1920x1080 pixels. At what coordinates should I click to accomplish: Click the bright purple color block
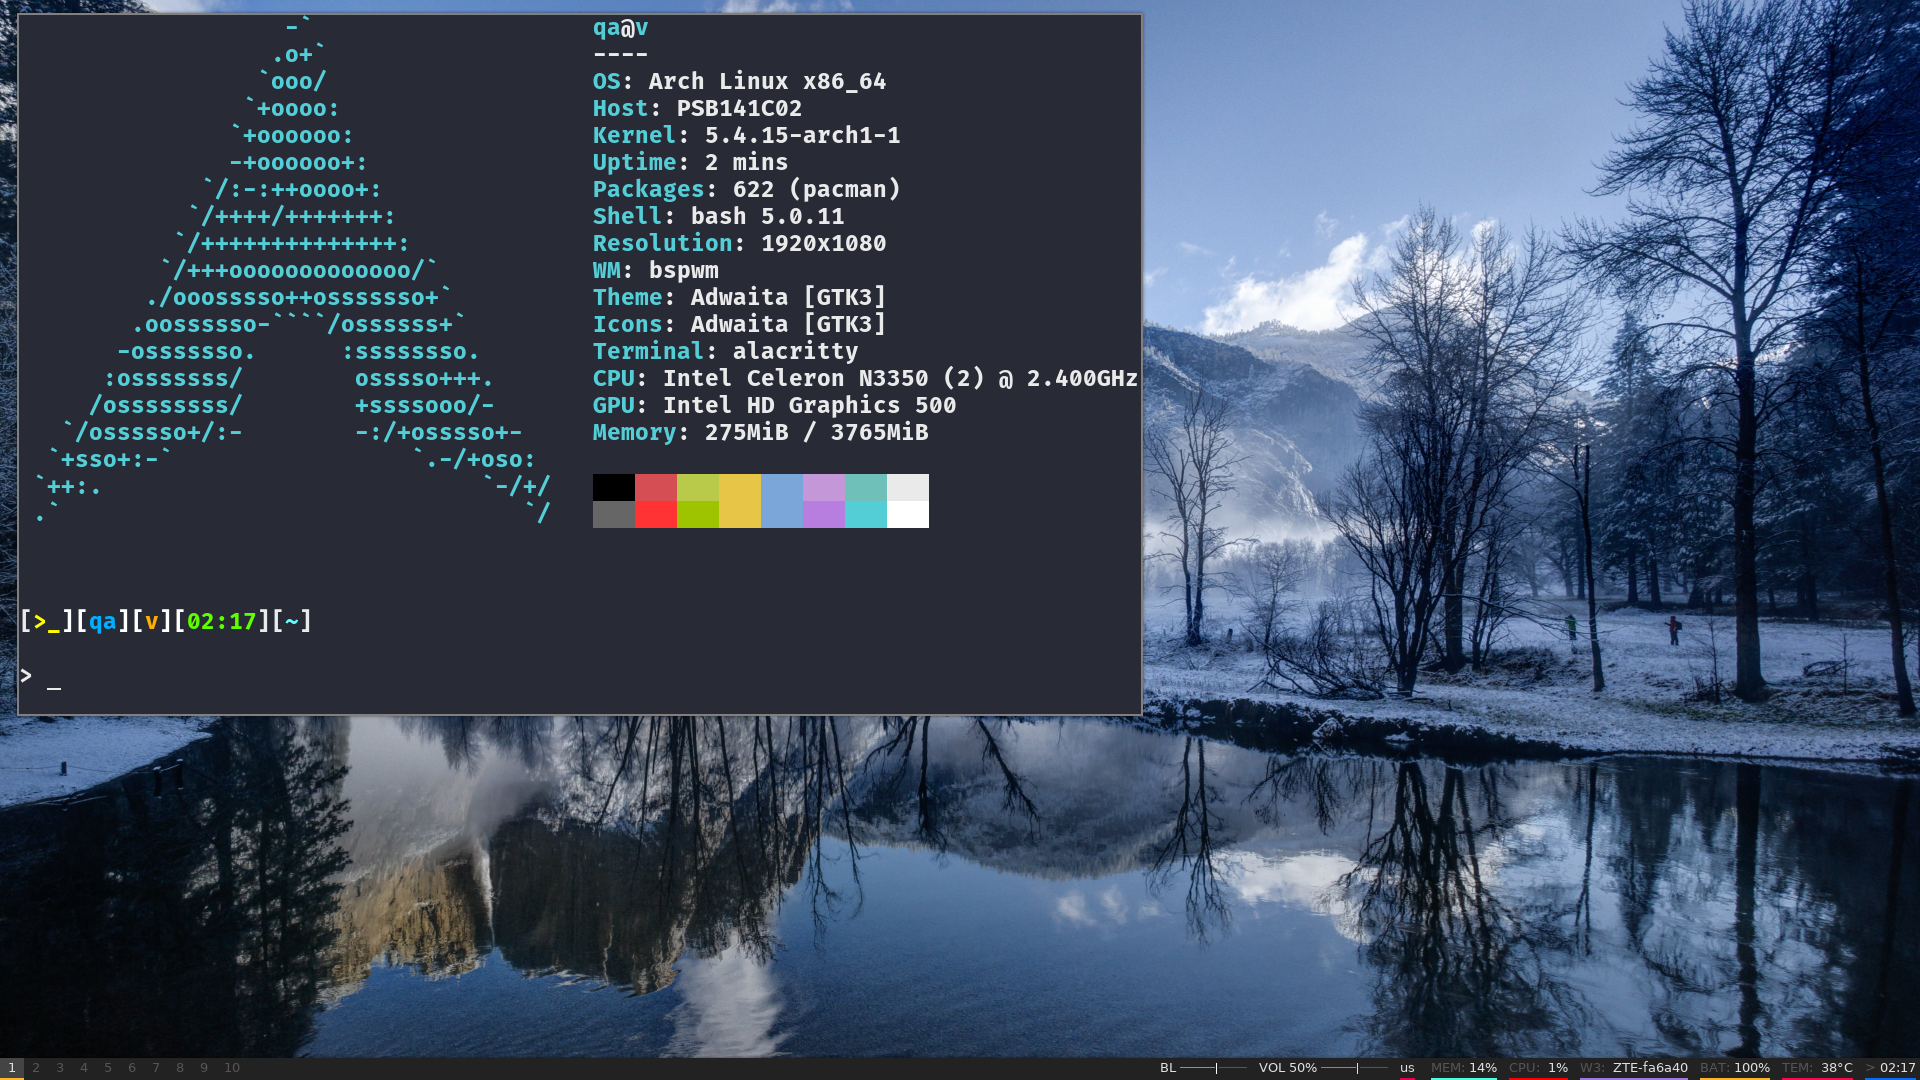824,514
